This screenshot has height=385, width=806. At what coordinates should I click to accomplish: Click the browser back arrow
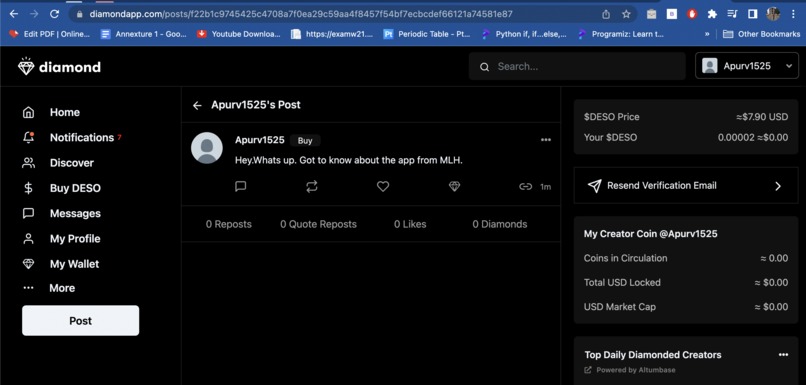pyautogui.click(x=14, y=14)
